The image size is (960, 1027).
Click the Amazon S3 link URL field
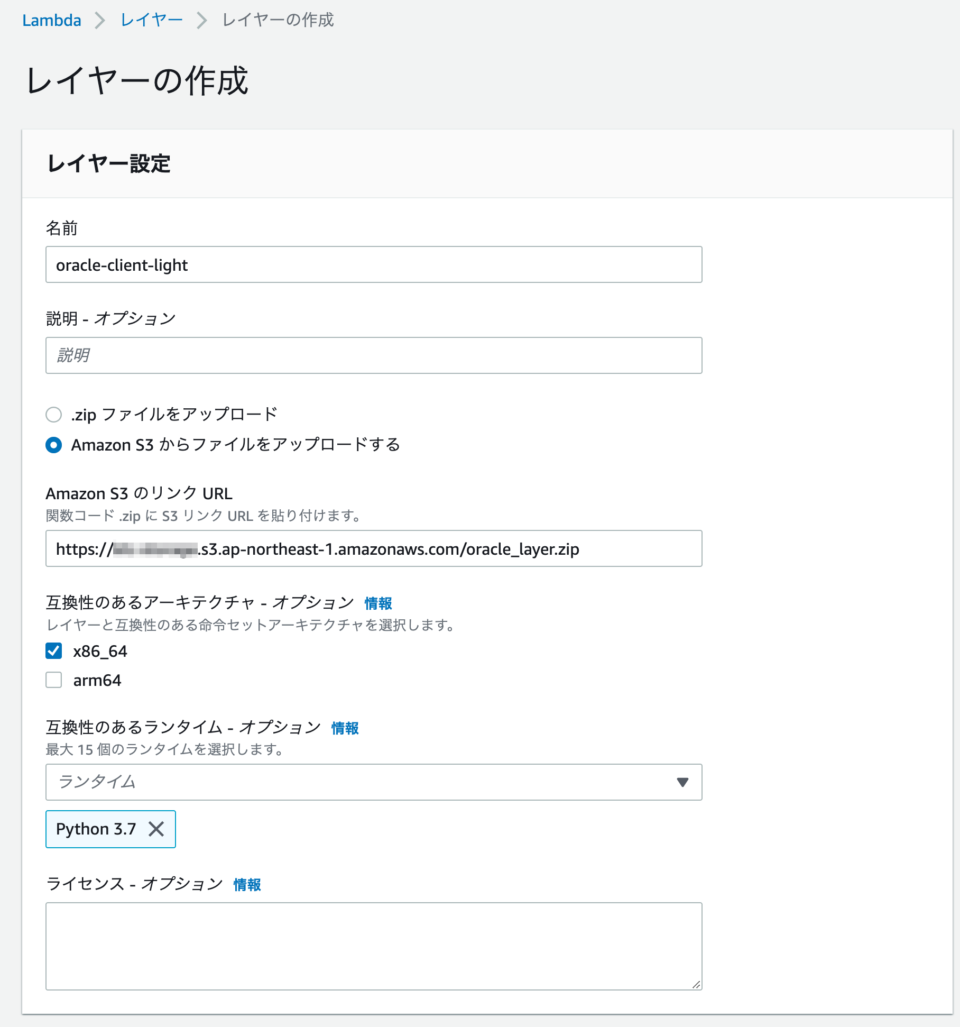coord(373,548)
